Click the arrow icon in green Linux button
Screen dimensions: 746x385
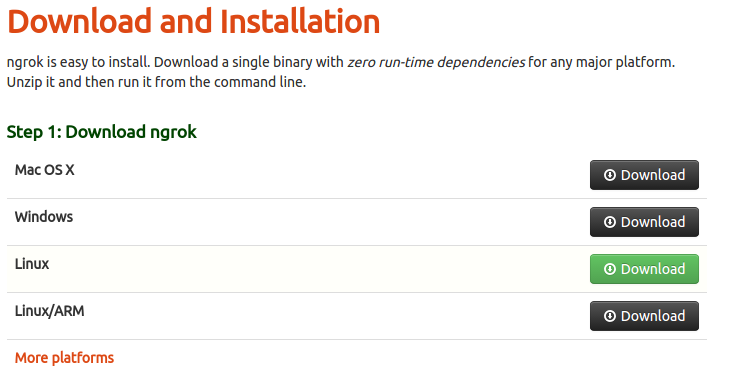point(610,269)
